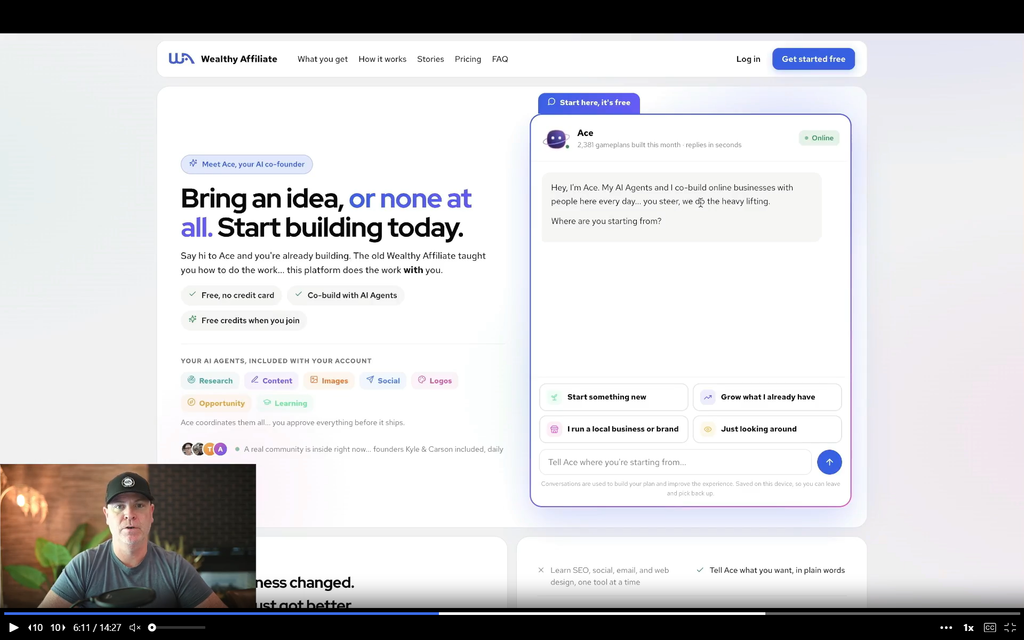This screenshot has width=1024, height=640.
Task: Send message with the blue arrow button
Action: [x=829, y=462]
